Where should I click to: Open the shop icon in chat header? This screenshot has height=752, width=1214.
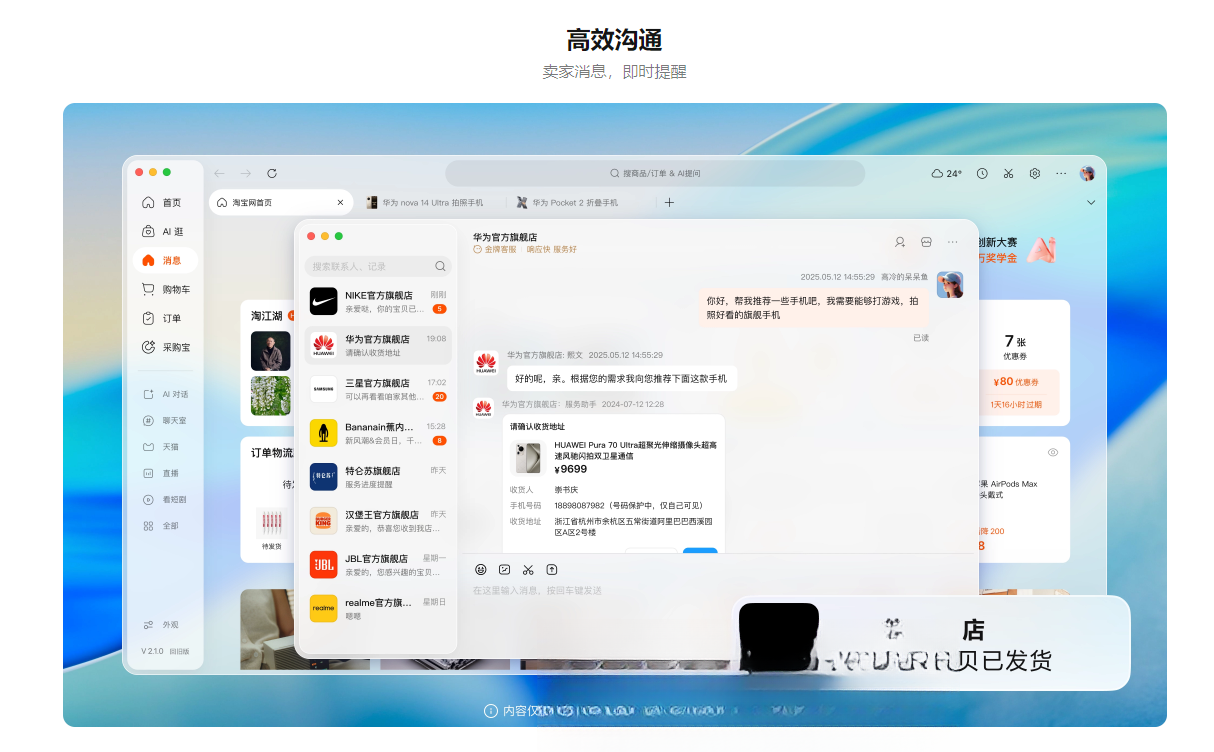coord(927,242)
